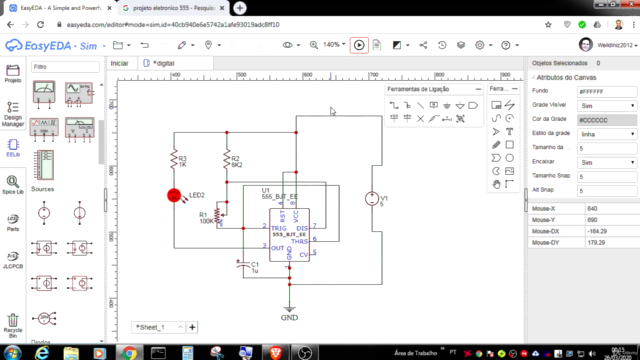Open the help question mark dropdown

[517, 45]
